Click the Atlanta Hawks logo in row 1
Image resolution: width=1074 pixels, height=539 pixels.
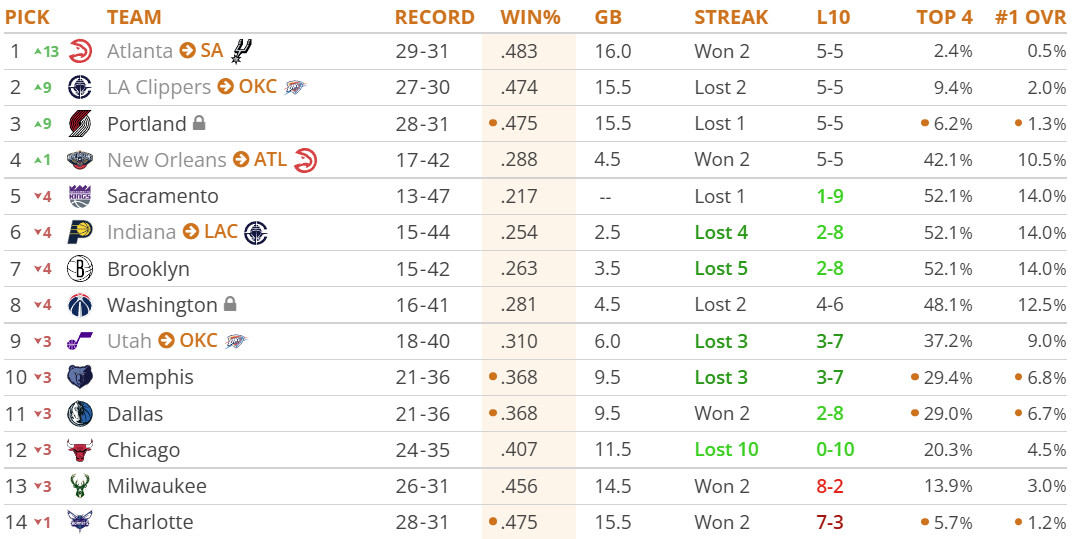coord(80,51)
